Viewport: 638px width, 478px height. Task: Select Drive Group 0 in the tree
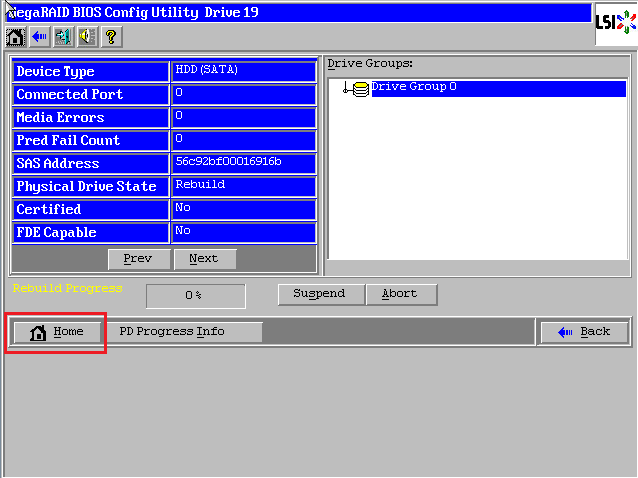pyautogui.click(x=414, y=87)
